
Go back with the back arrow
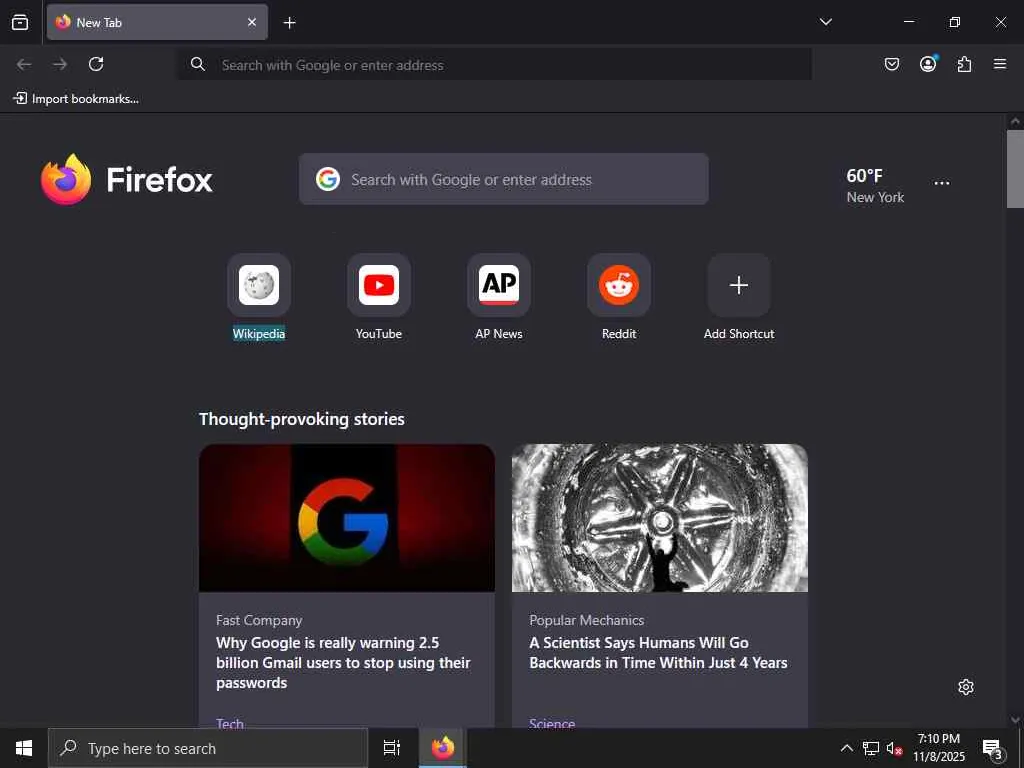(24, 64)
